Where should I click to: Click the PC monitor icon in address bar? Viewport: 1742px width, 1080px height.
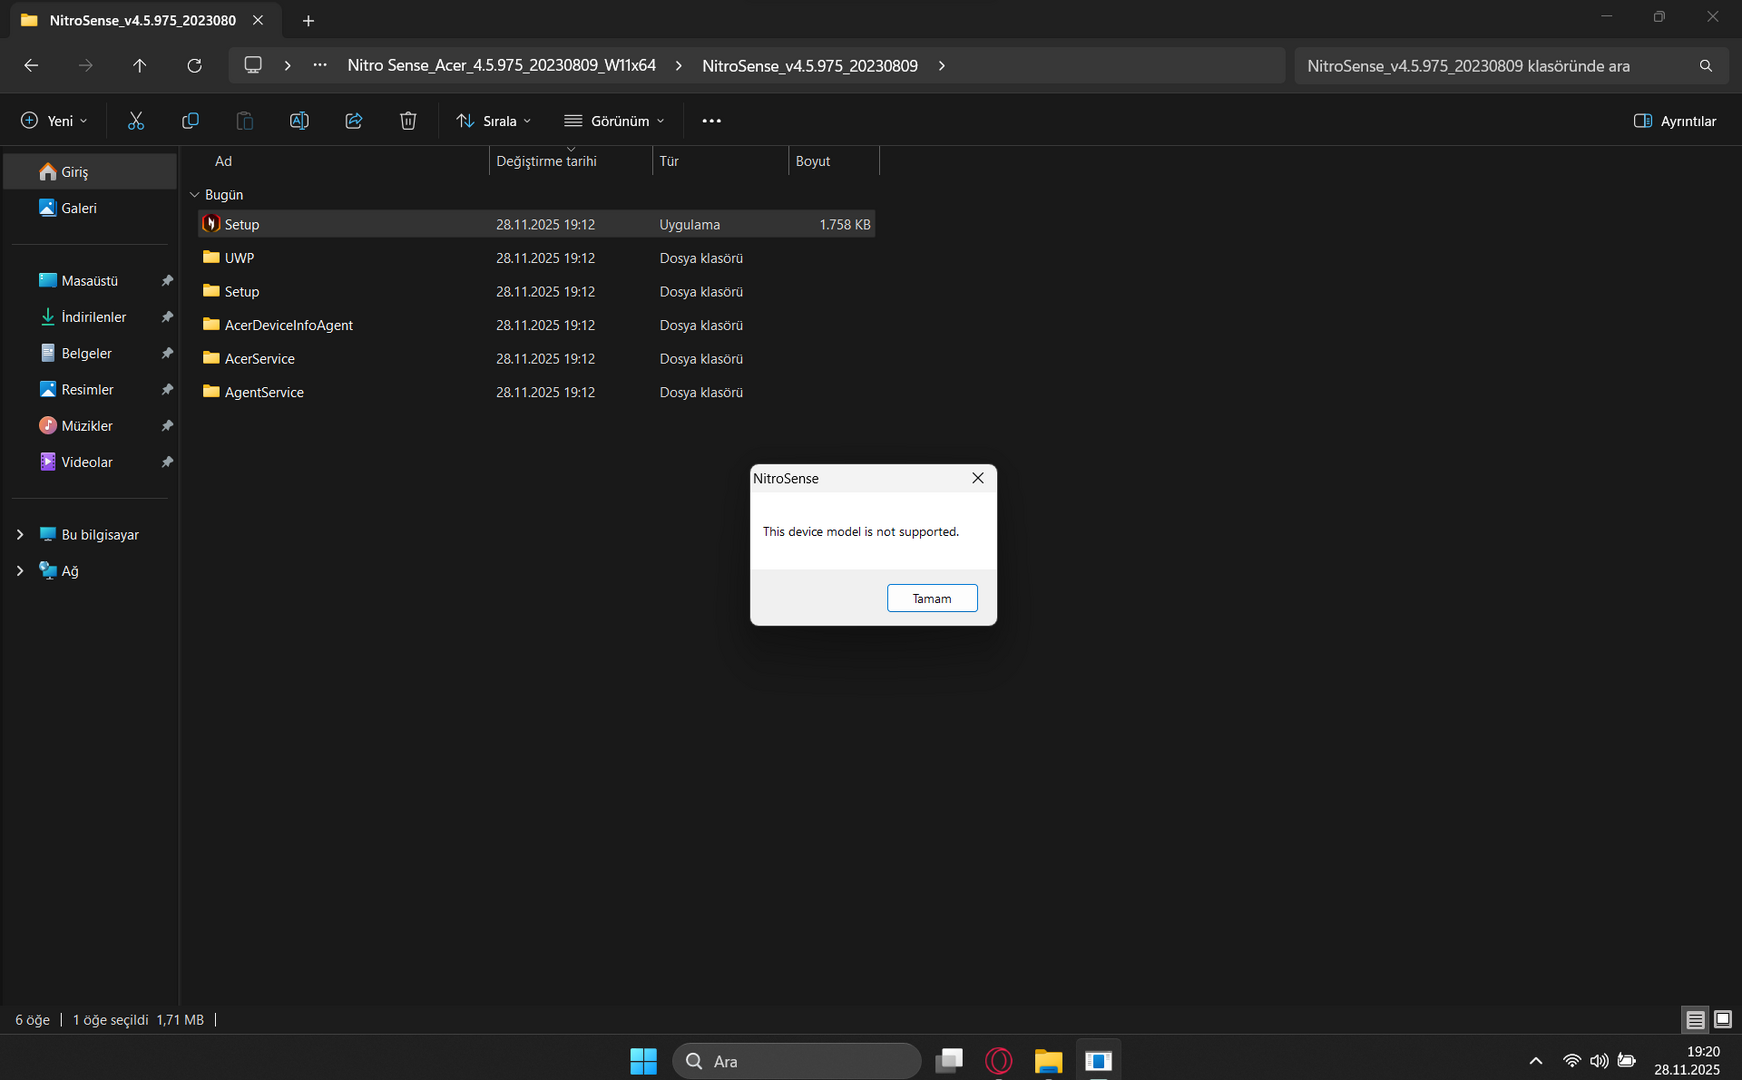coord(253,65)
